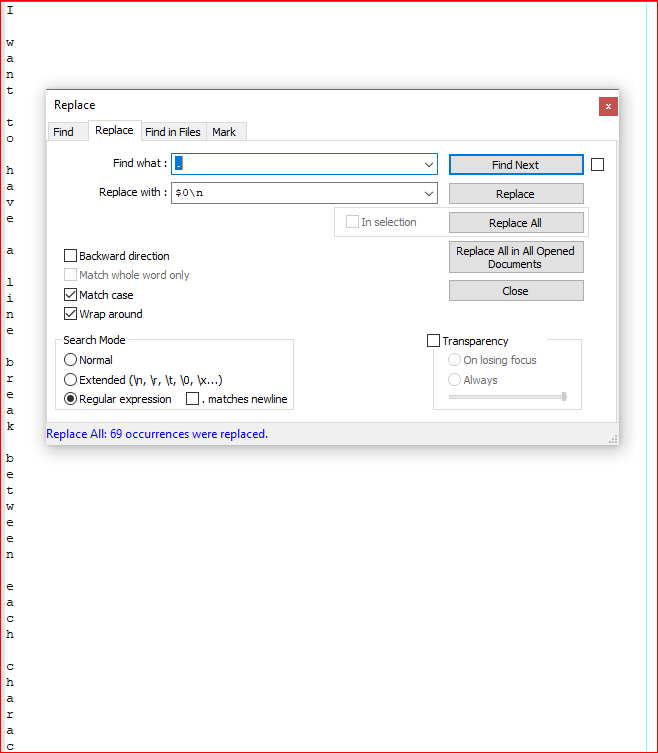Close the Replace dialog with red X
Screen dimensions: 658x753
(608, 107)
